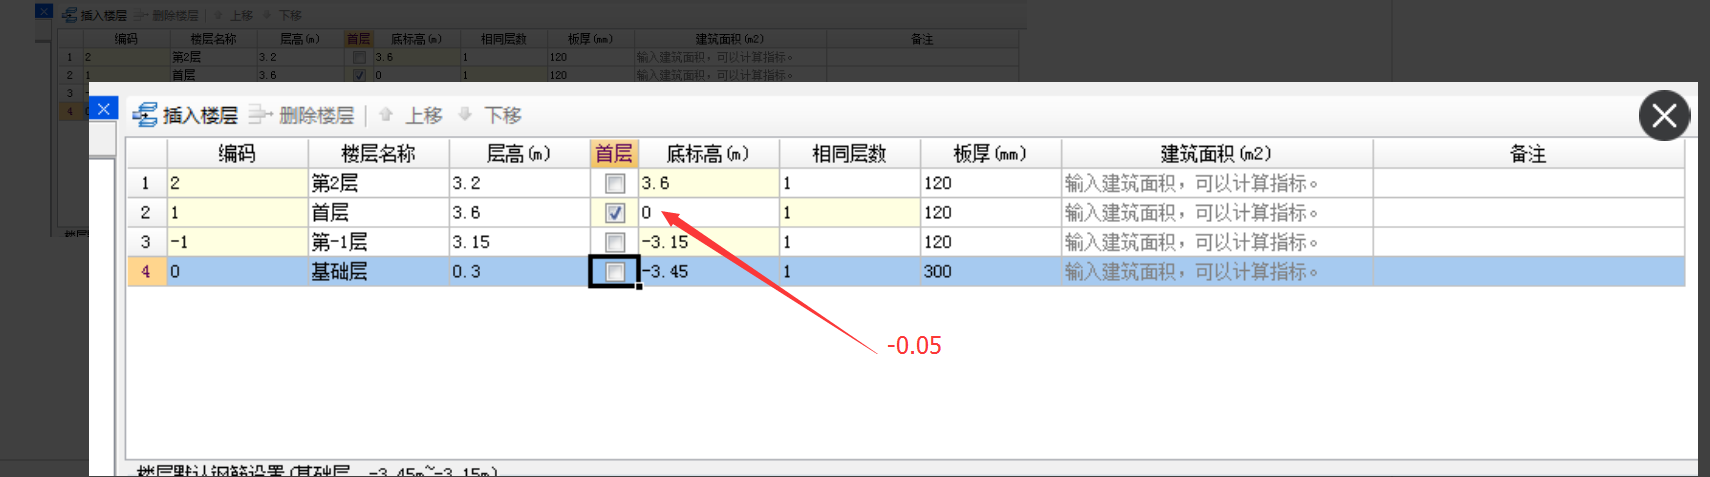
Task: Select highlighted row number 4 header
Action: (x=146, y=271)
